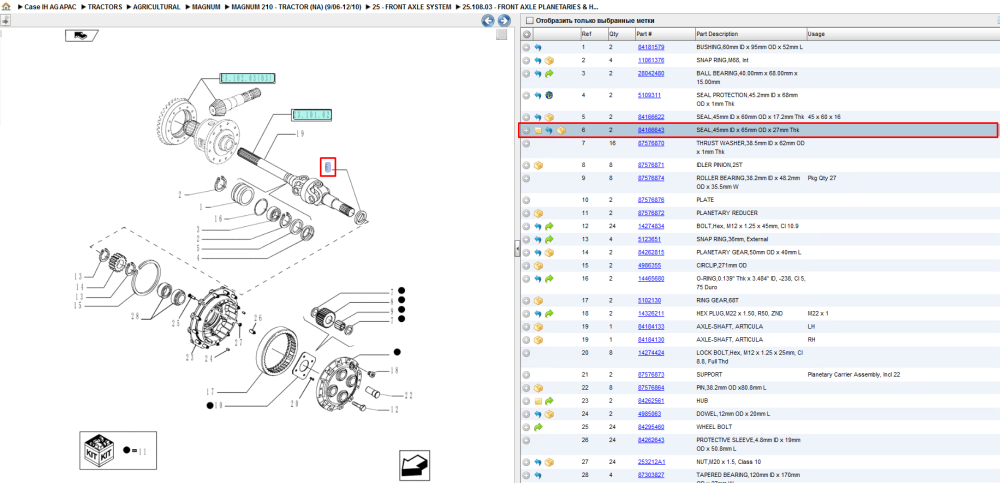
Task: Go to the home page icon
Action: click(x=5, y=6)
